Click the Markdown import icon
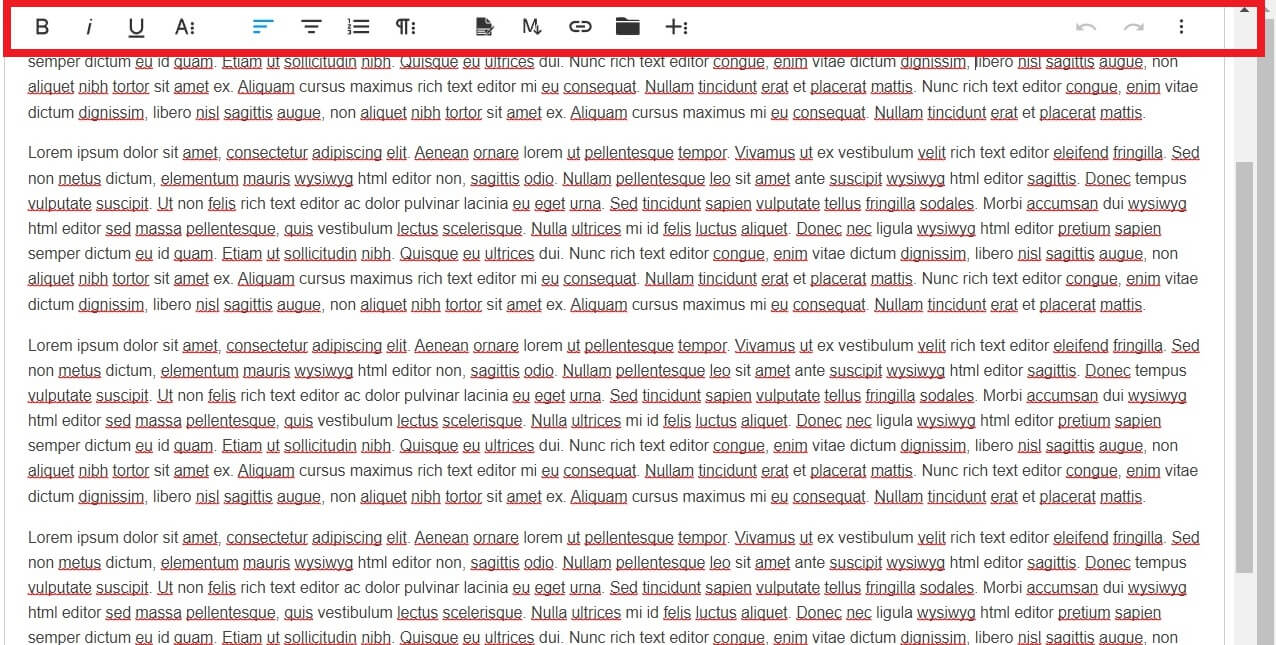The height and width of the screenshot is (645, 1276). [531, 27]
